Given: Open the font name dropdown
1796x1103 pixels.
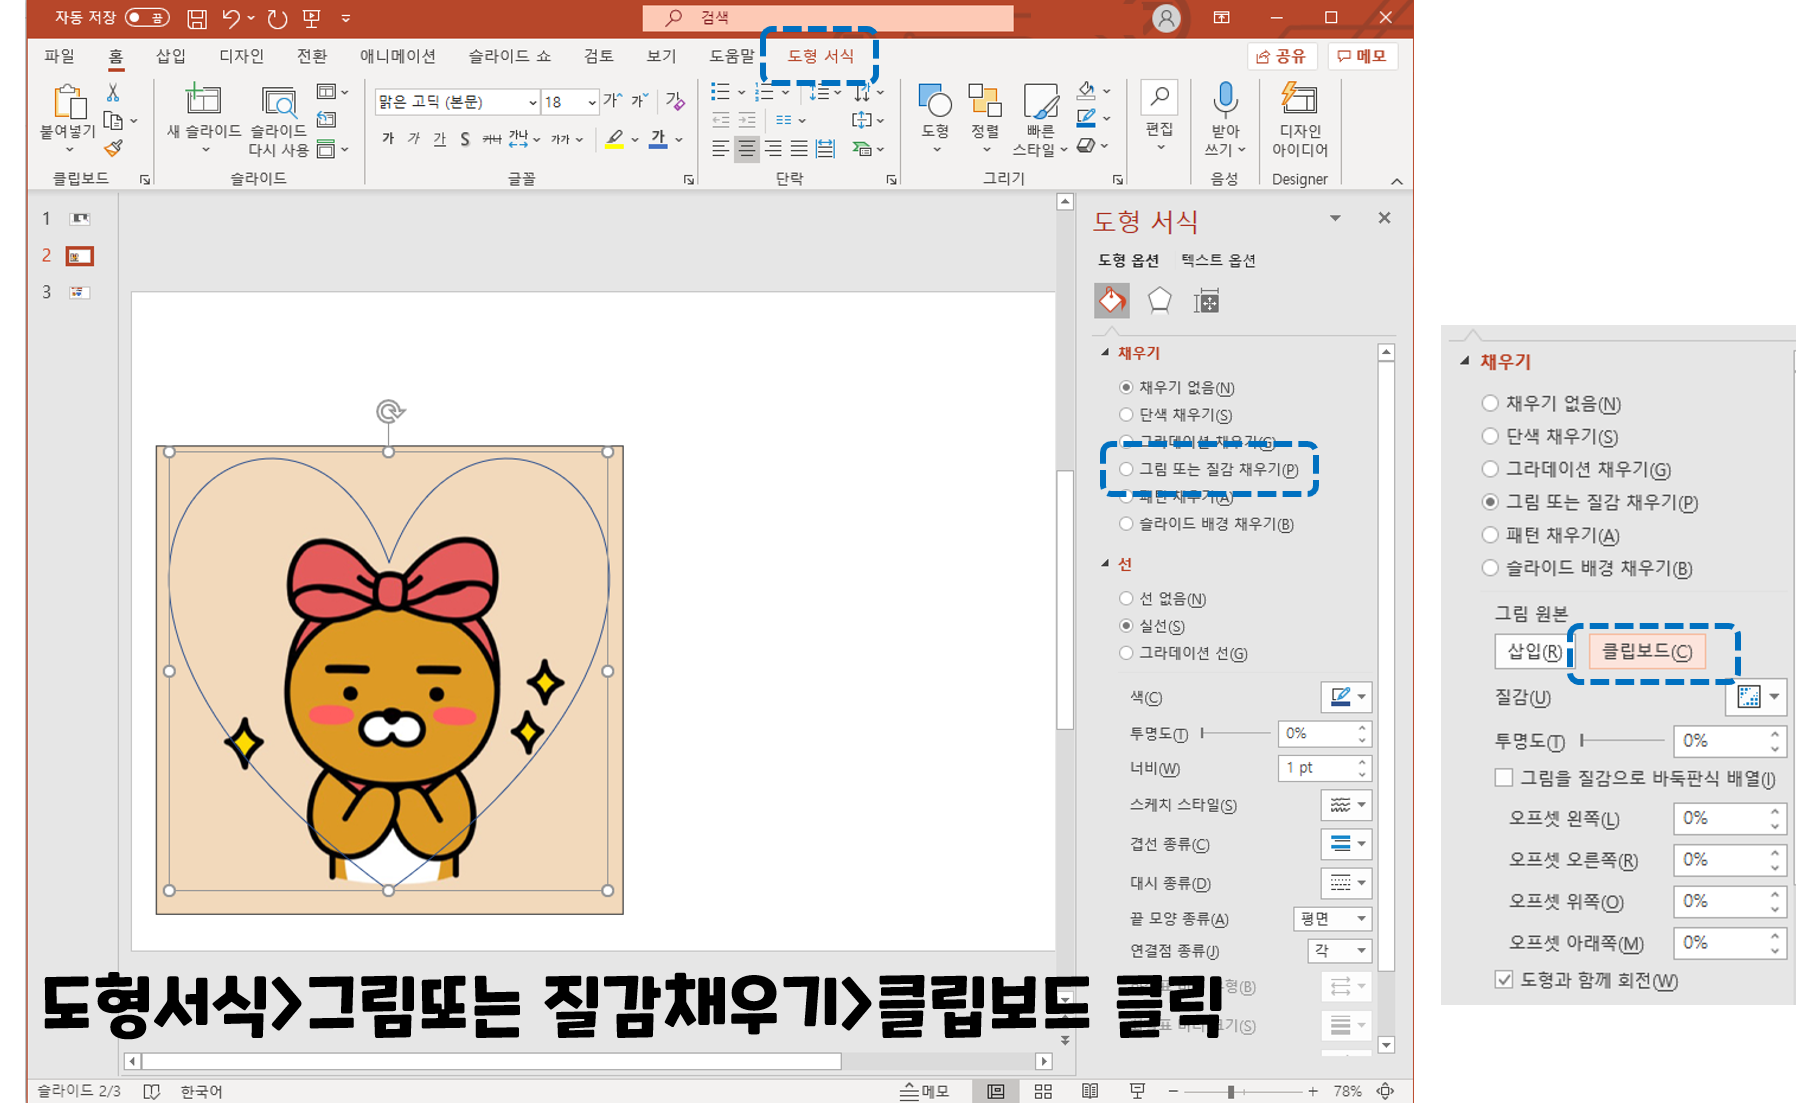Looking at the screenshot, I should point(532,102).
